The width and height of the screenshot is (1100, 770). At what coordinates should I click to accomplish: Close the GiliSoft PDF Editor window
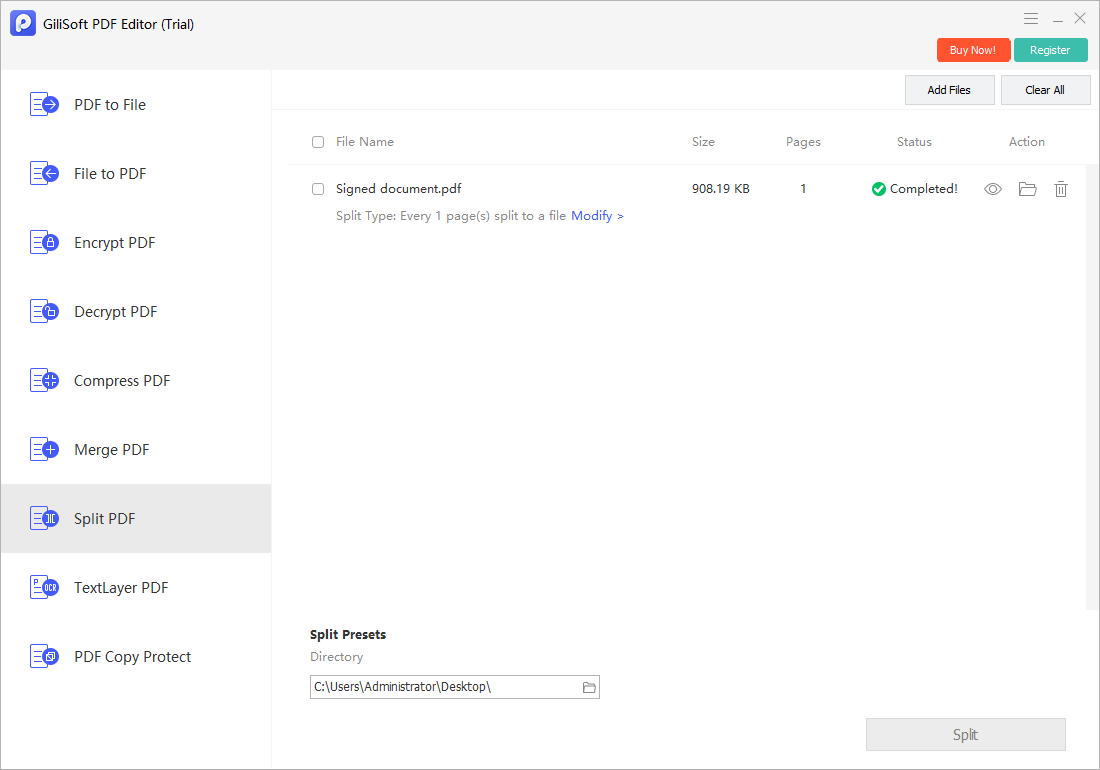(x=1080, y=19)
